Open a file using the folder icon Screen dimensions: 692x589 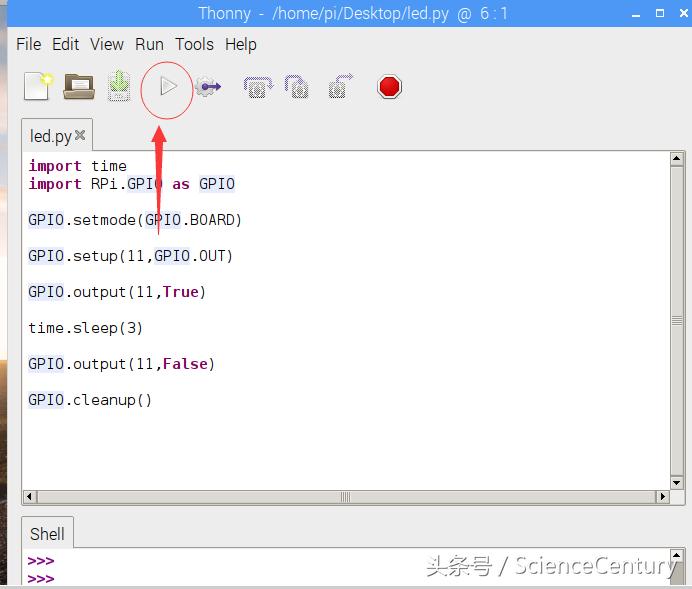[x=79, y=86]
